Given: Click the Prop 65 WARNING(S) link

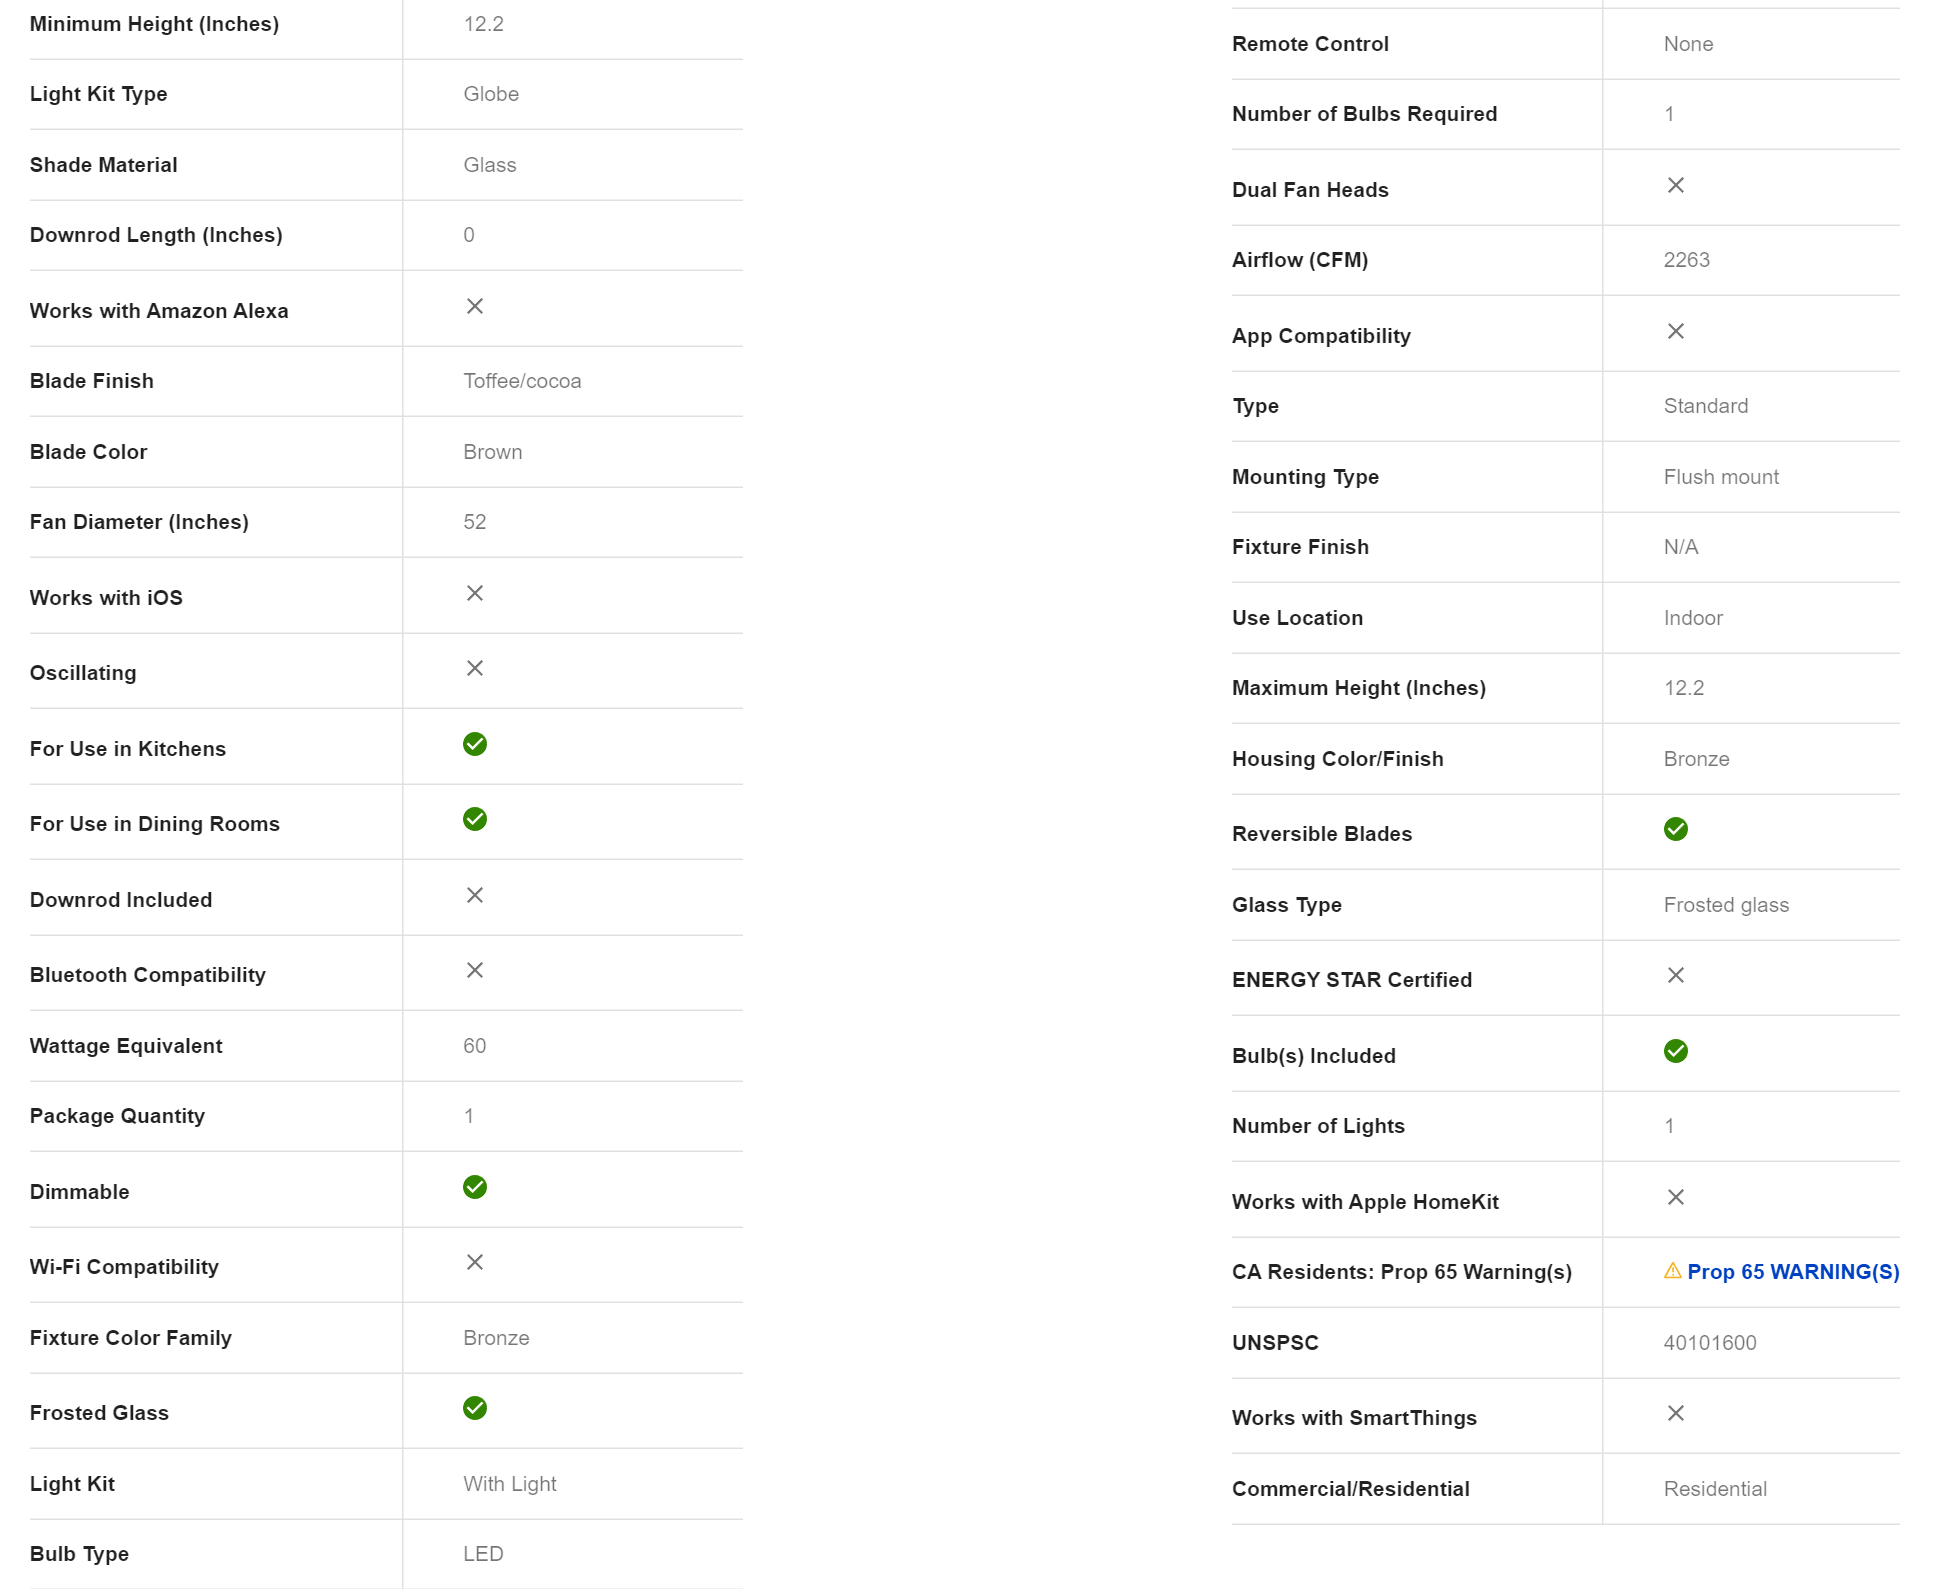Looking at the screenshot, I should point(1792,1272).
